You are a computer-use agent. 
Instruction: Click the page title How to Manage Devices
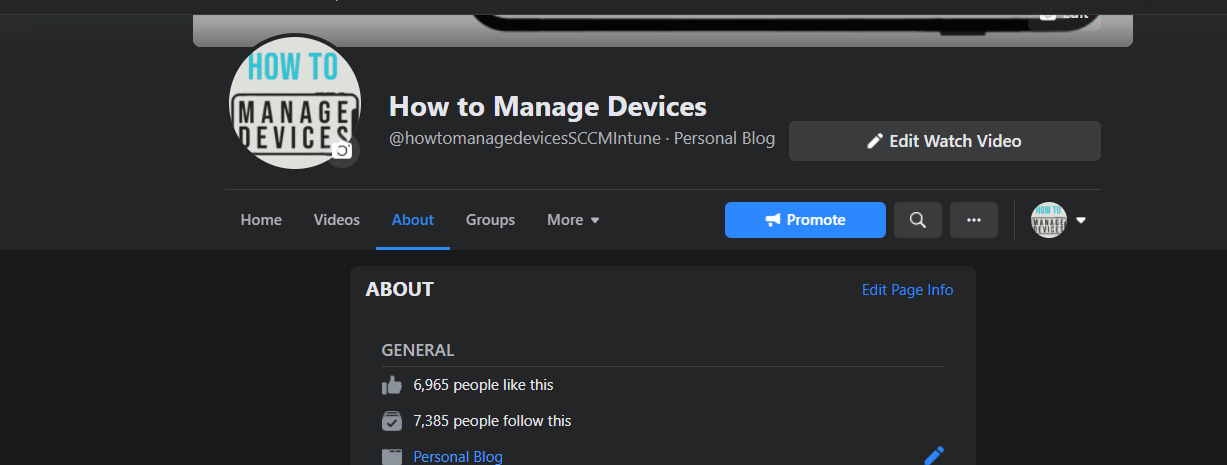[548, 106]
